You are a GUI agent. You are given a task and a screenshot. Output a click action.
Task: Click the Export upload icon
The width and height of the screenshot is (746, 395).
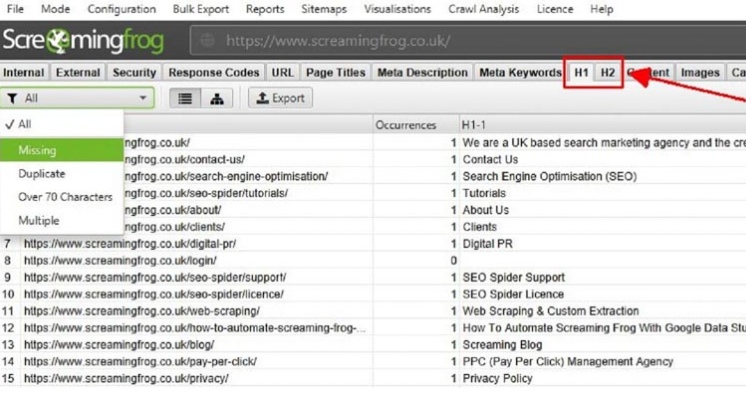point(262,98)
